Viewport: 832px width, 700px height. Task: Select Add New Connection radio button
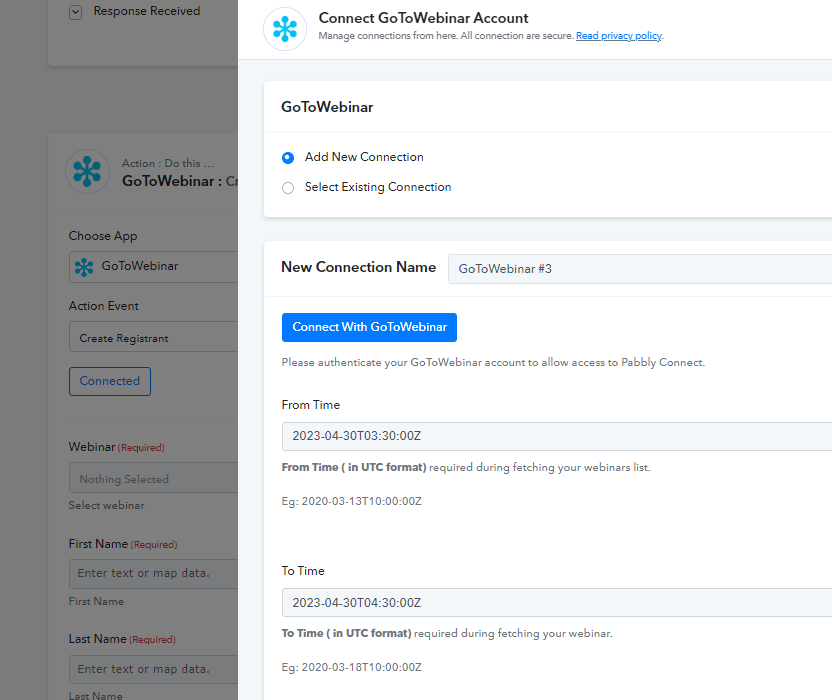click(288, 158)
